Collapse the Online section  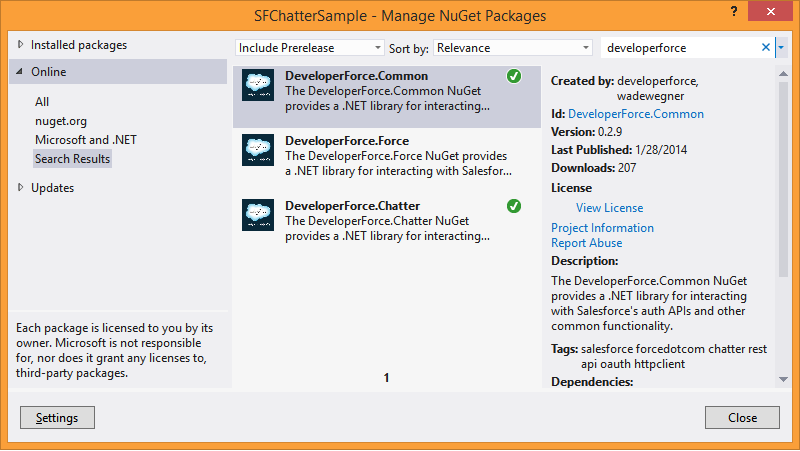(x=19, y=71)
